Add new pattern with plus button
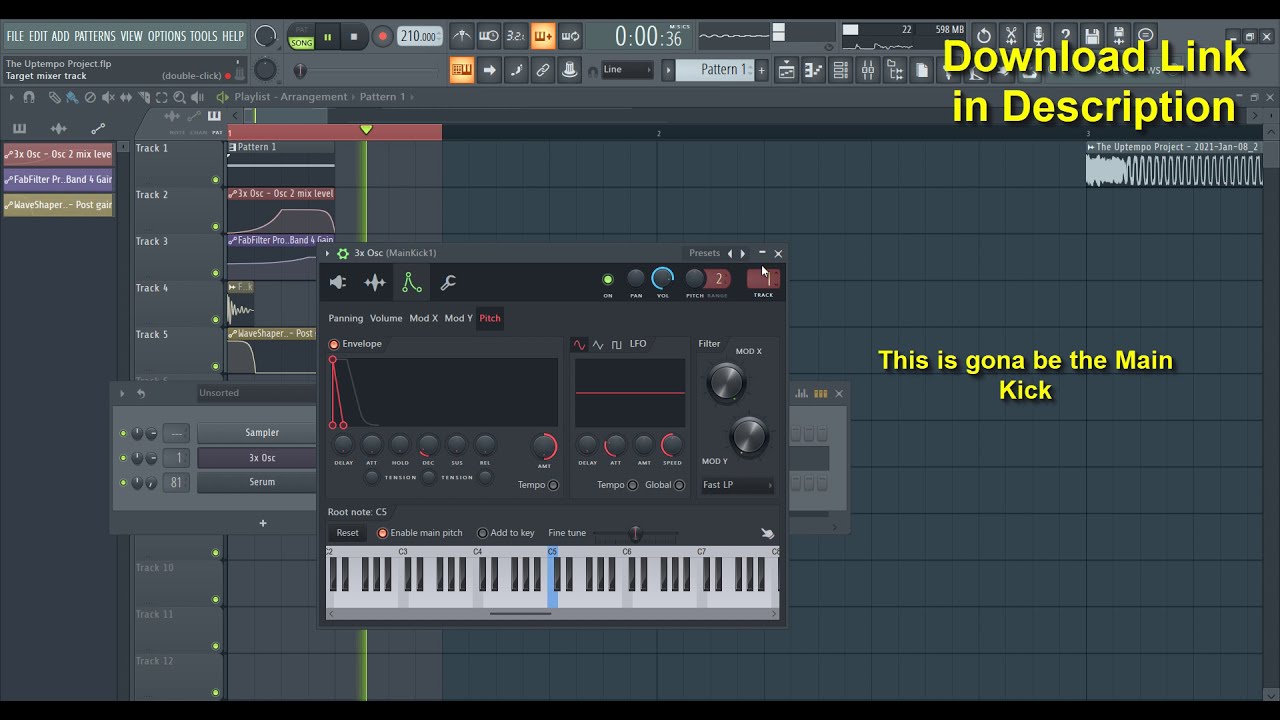Image resolution: width=1280 pixels, height=720 pixels. (761, 70)
